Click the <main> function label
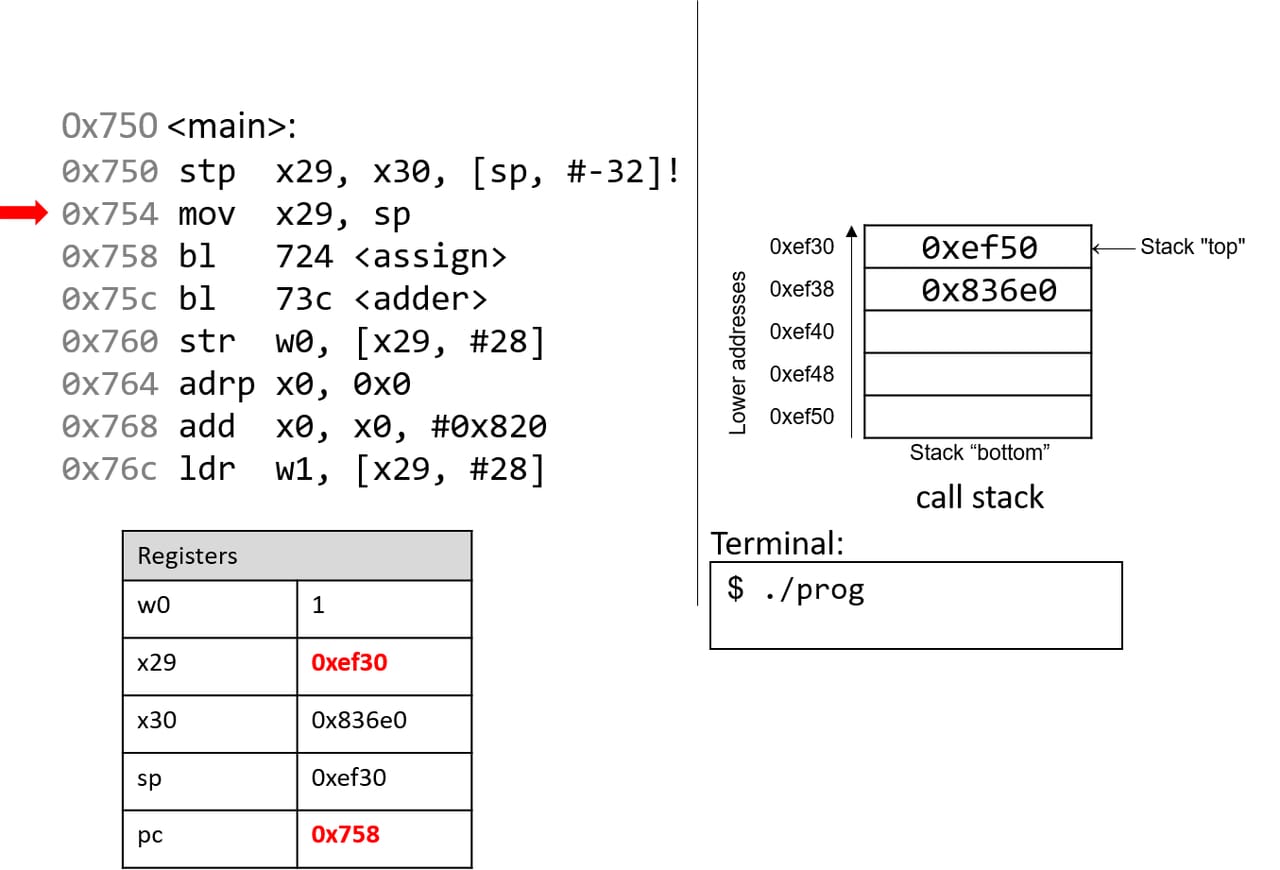1280x870 pixels. click(x=232, y=127)
